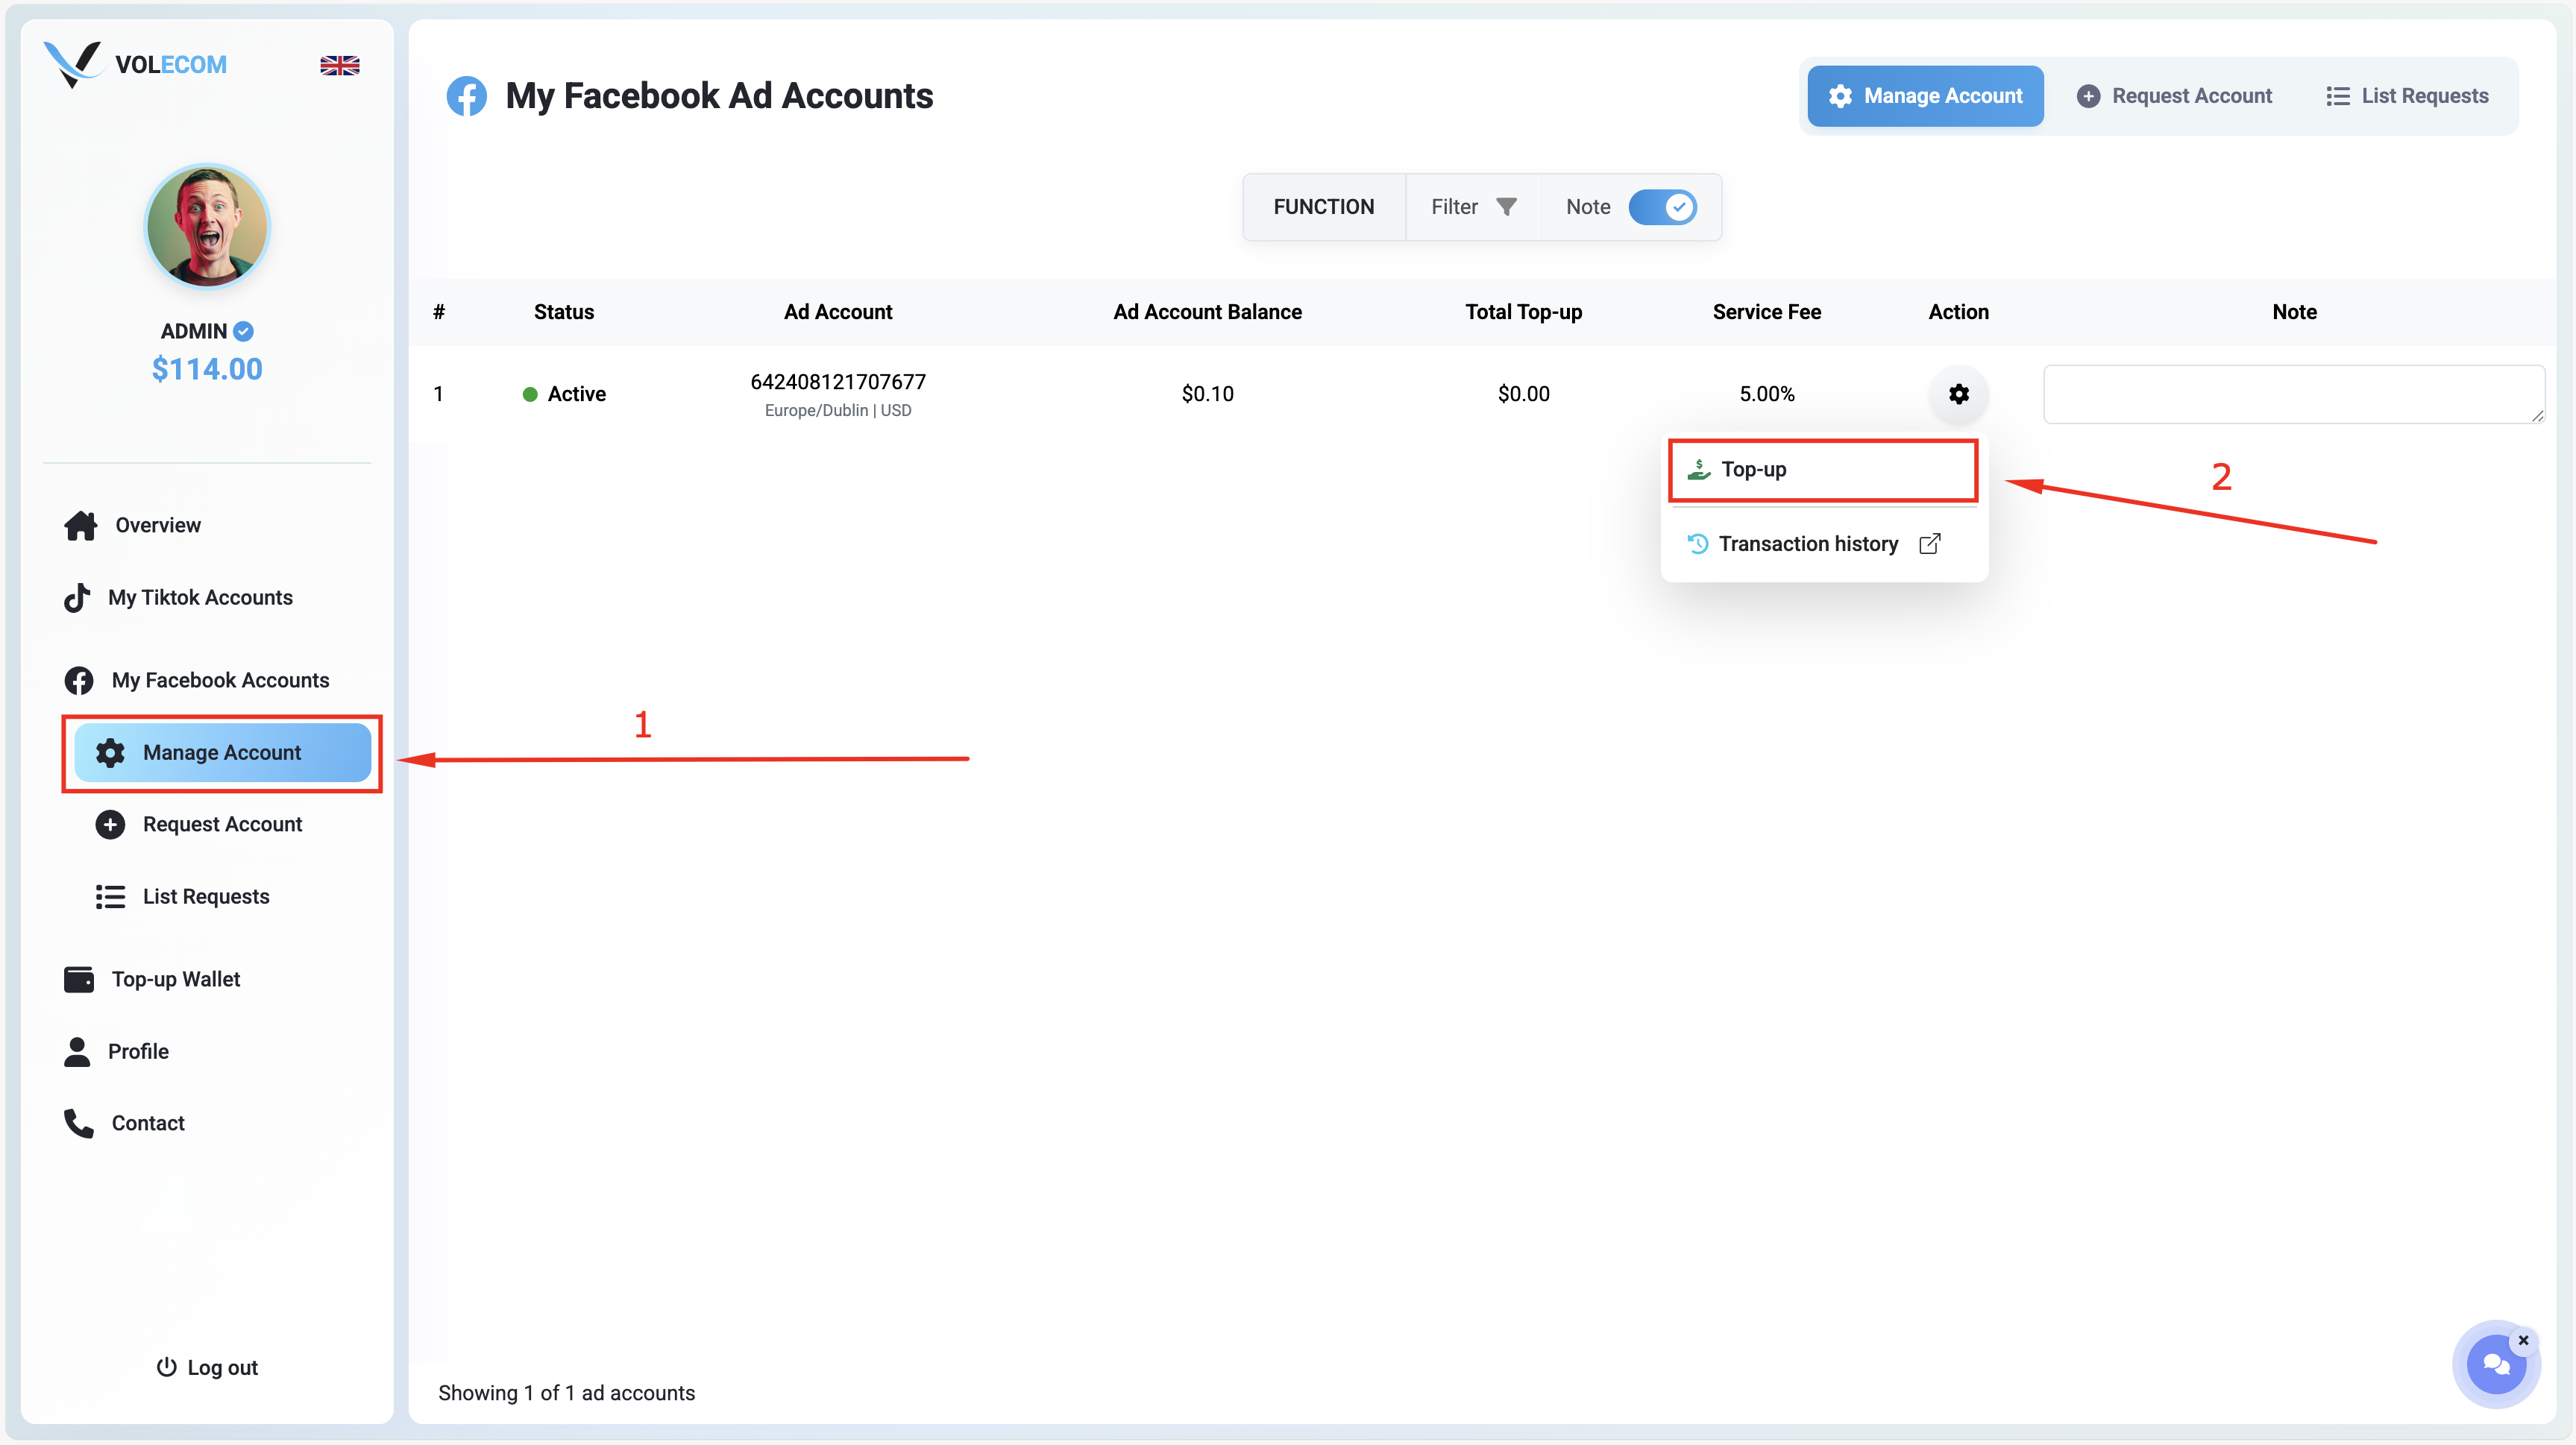Click Europe/Dublin | USD text
The width and height of the screenshot is (2576, 1445).
[838, 411]
